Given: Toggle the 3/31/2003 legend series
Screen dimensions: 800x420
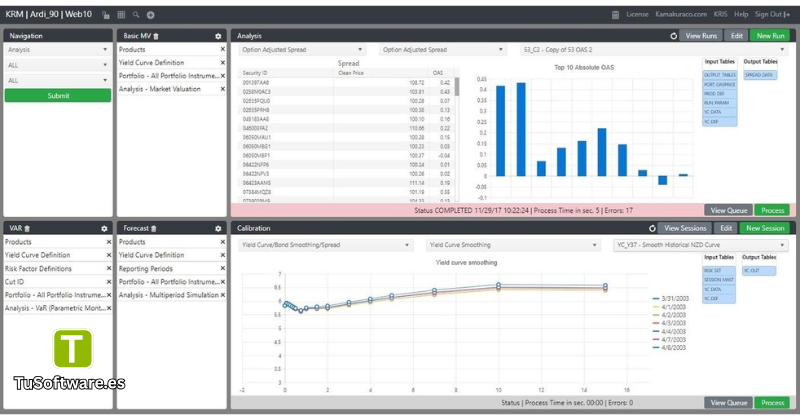Looking at the screenshot, I should (x=670, y=299).
